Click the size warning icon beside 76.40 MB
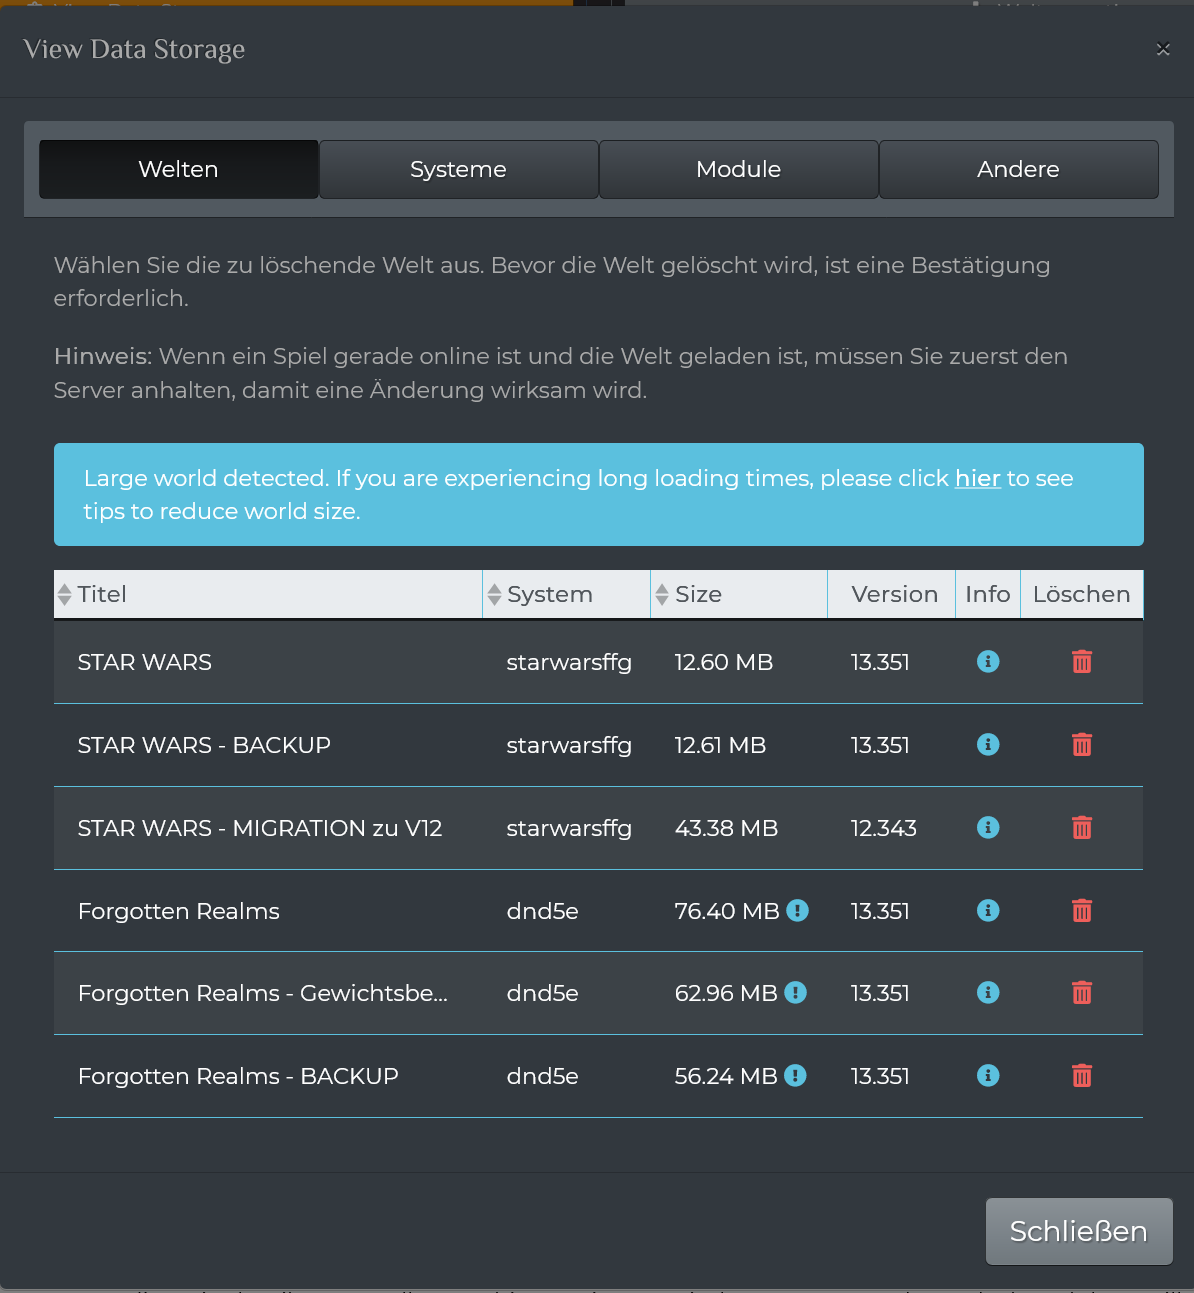The height and width of the screenshot is (1293, 1194). pos(797,910)
